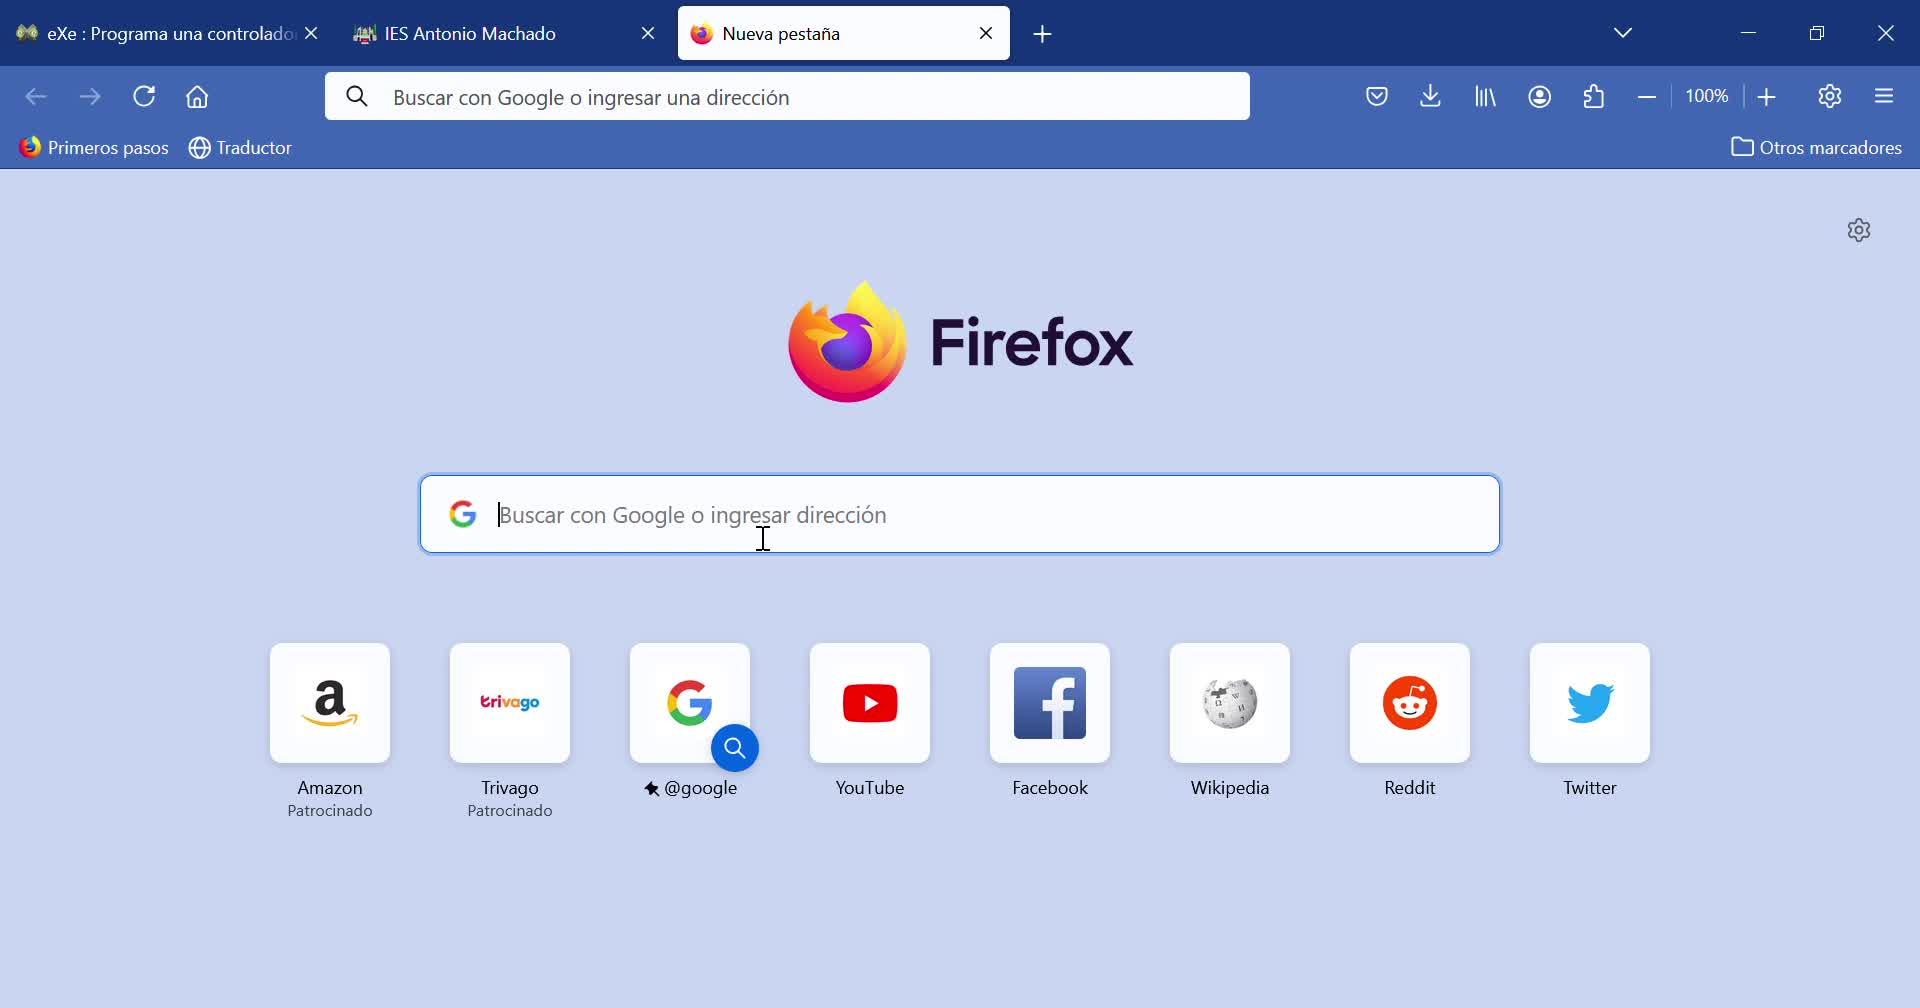1920x1008 pixels.
Task: Reset zoom level showing 100%
Action: click(1707, 97)
